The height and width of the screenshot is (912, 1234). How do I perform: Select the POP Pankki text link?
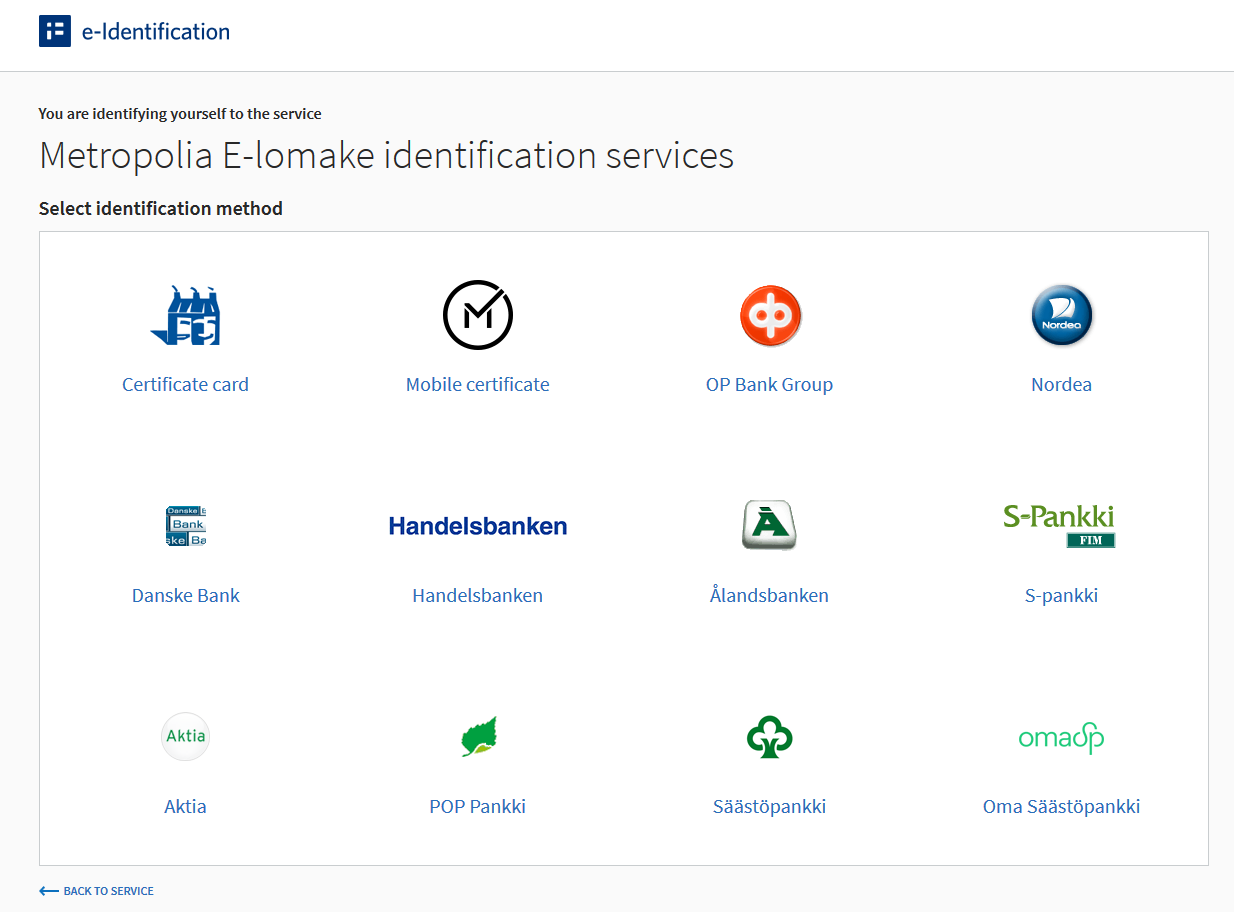(478, 807)
